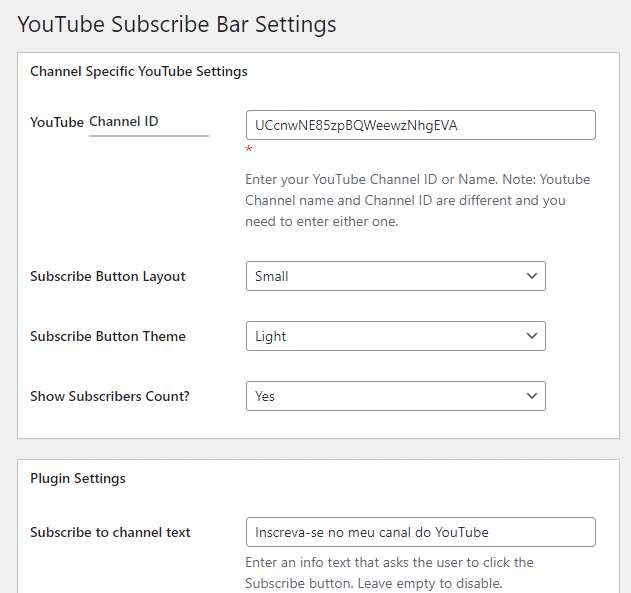Screen dimensions: 631x593
Task: Click the Channel ID help description text
Action: click(418, 200)
